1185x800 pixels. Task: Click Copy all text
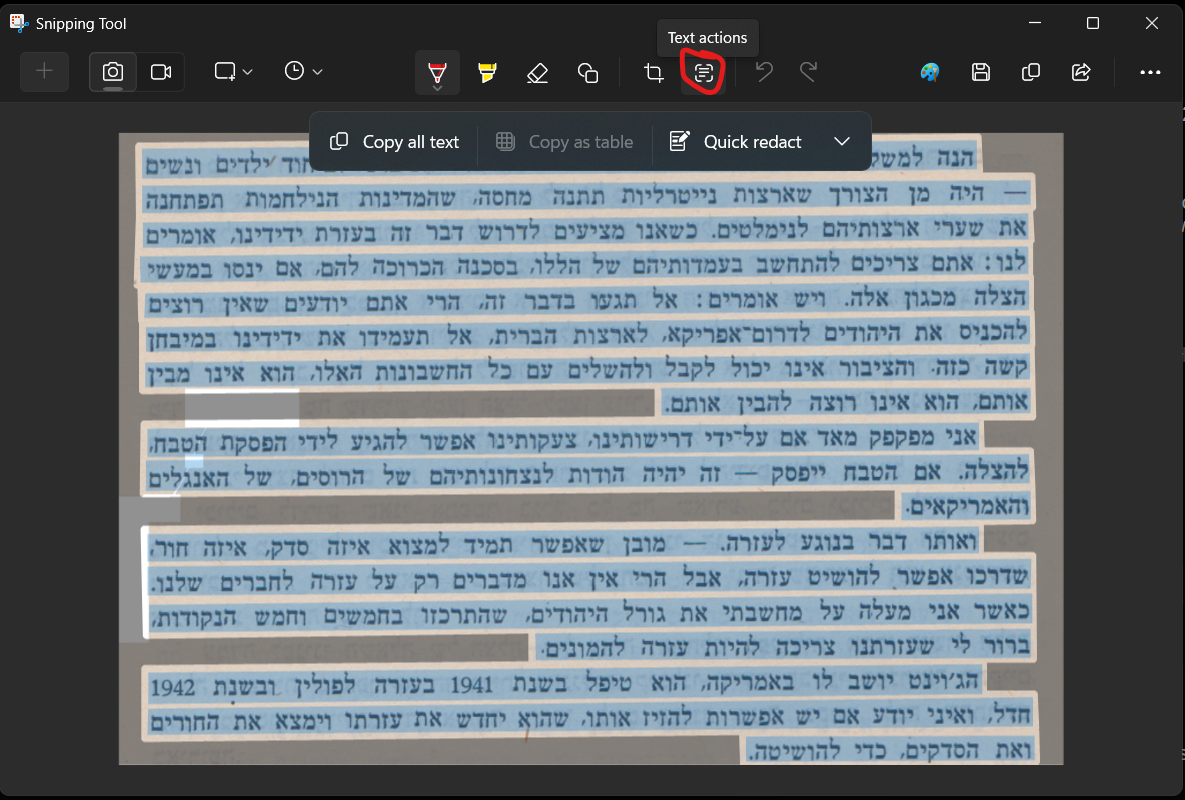pyautogui.click(x=394, y=142)
